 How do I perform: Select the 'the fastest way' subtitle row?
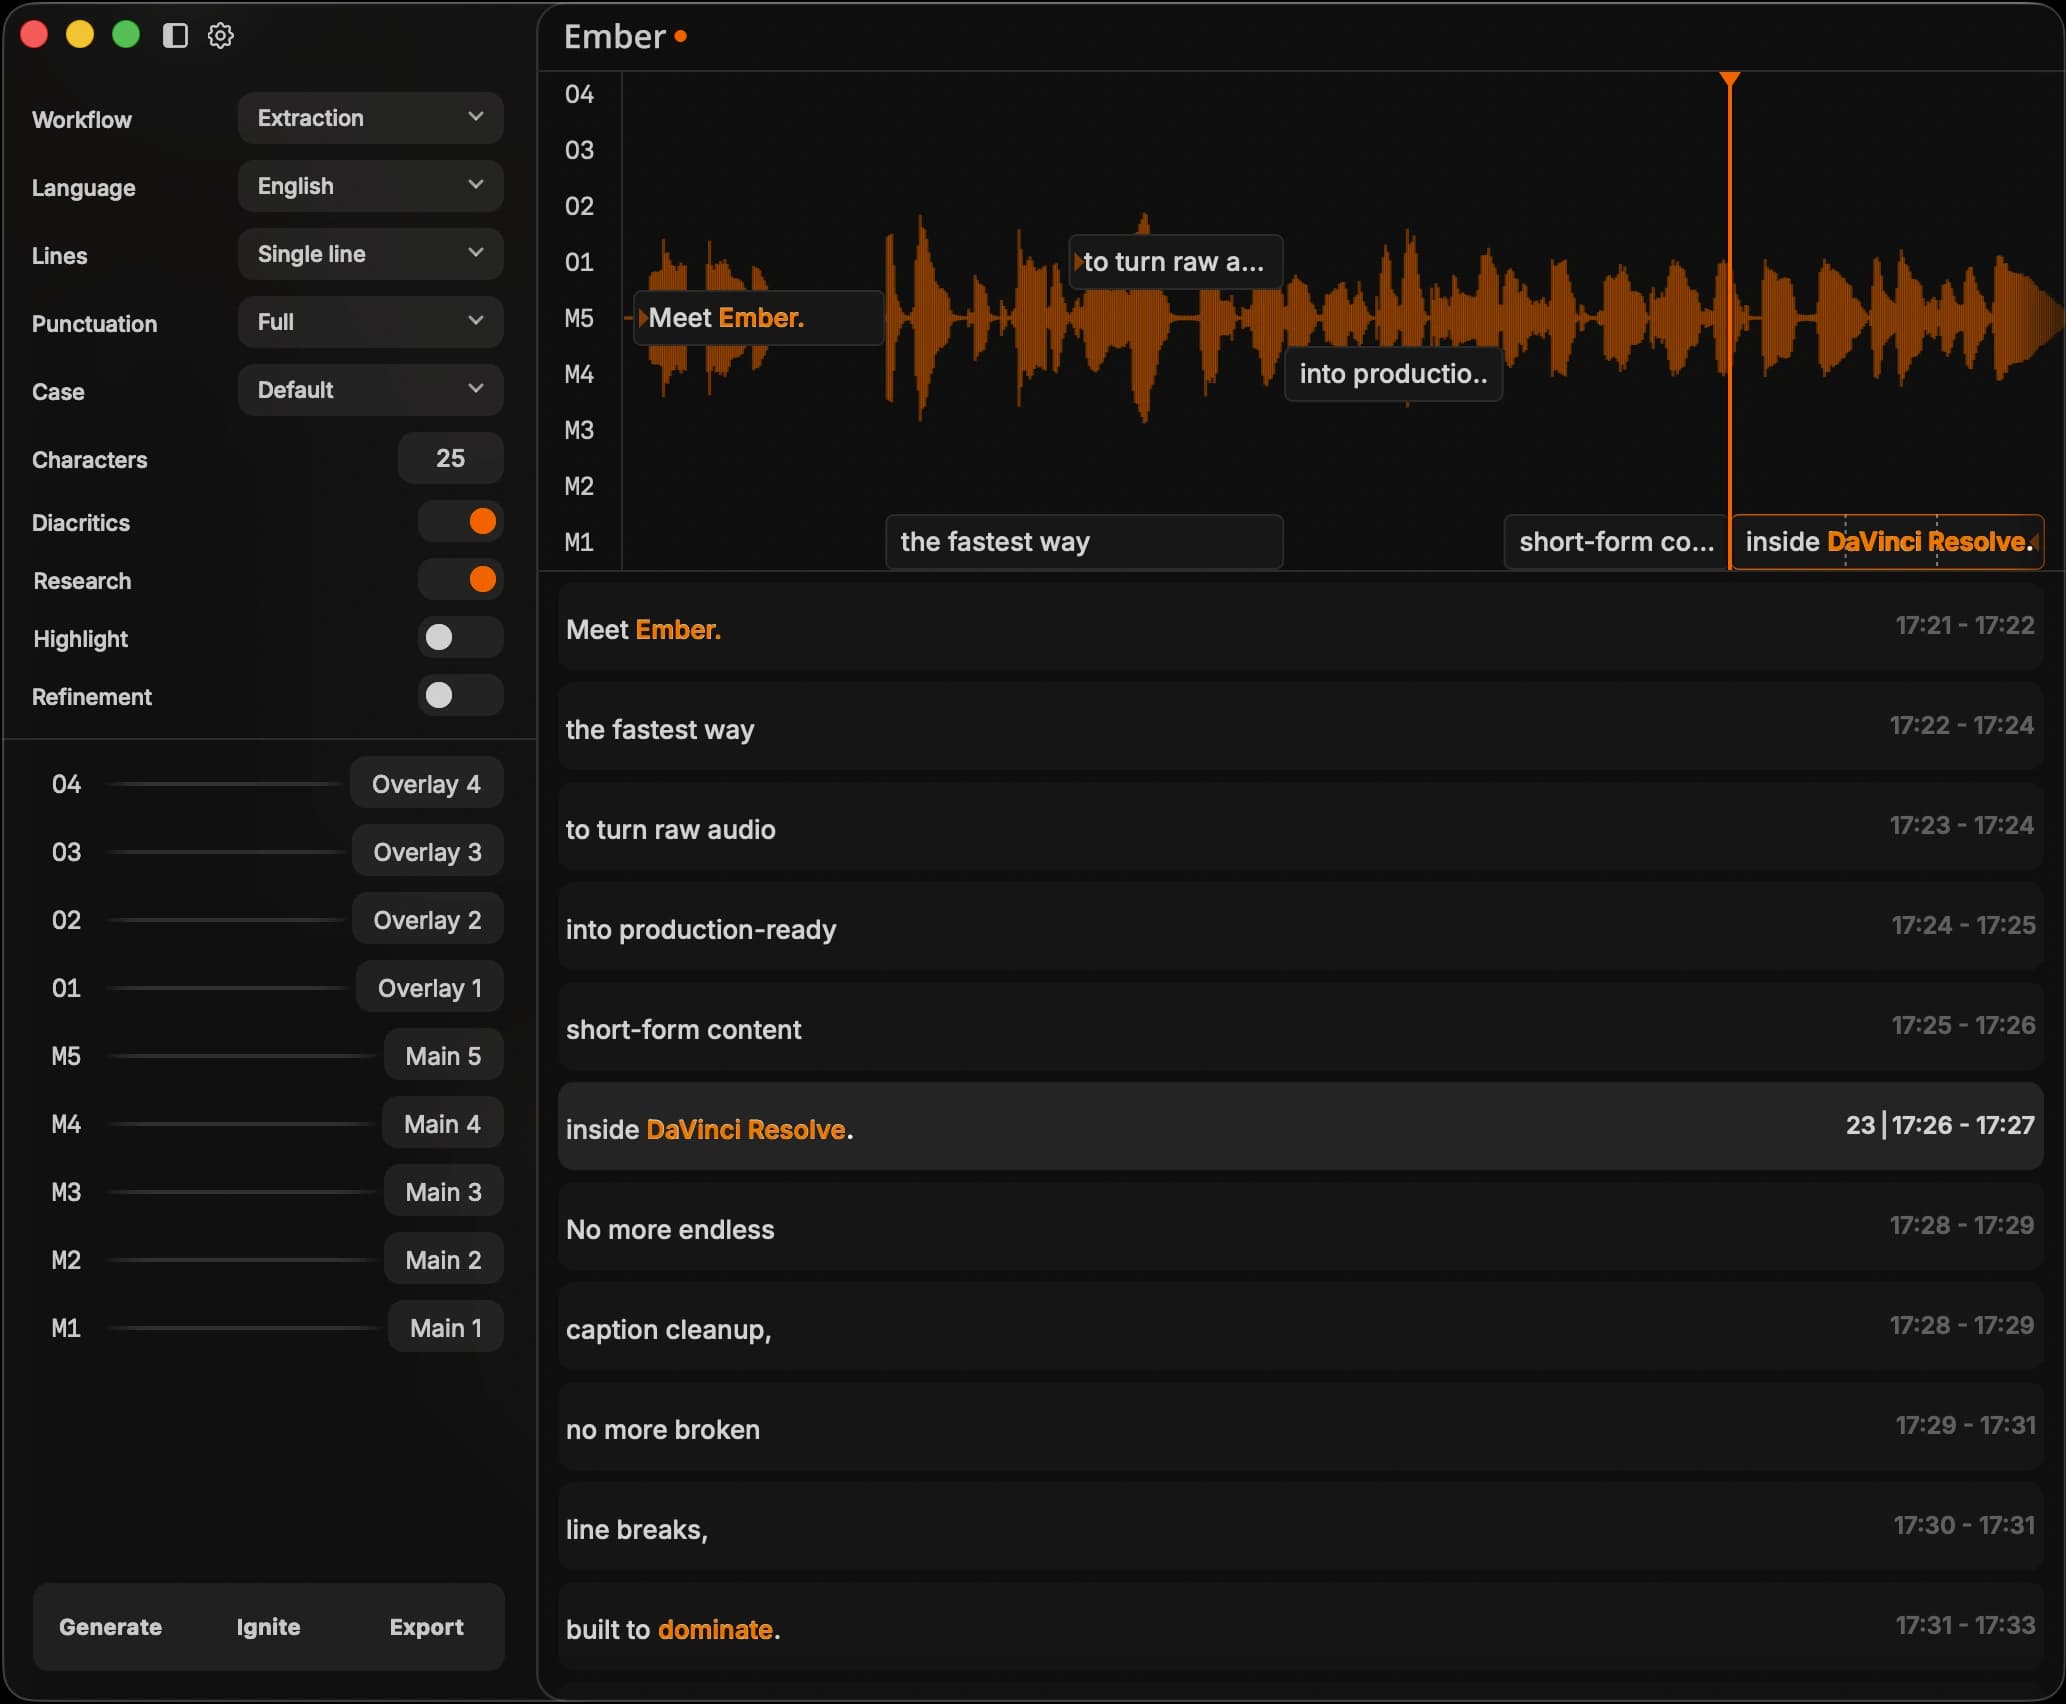(x=1300, y=727)
